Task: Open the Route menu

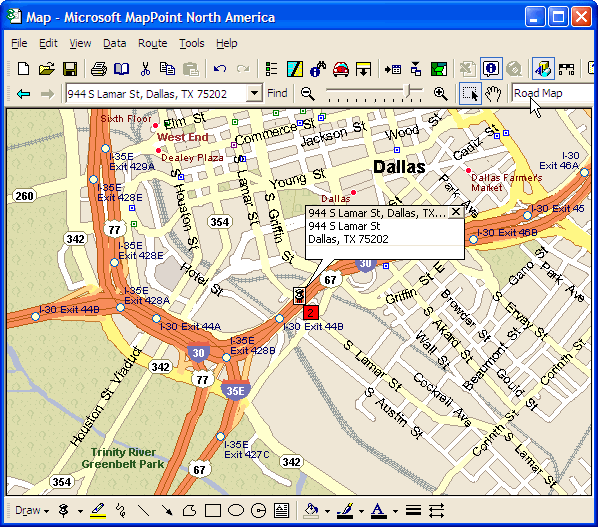Action: pos(153,43)
